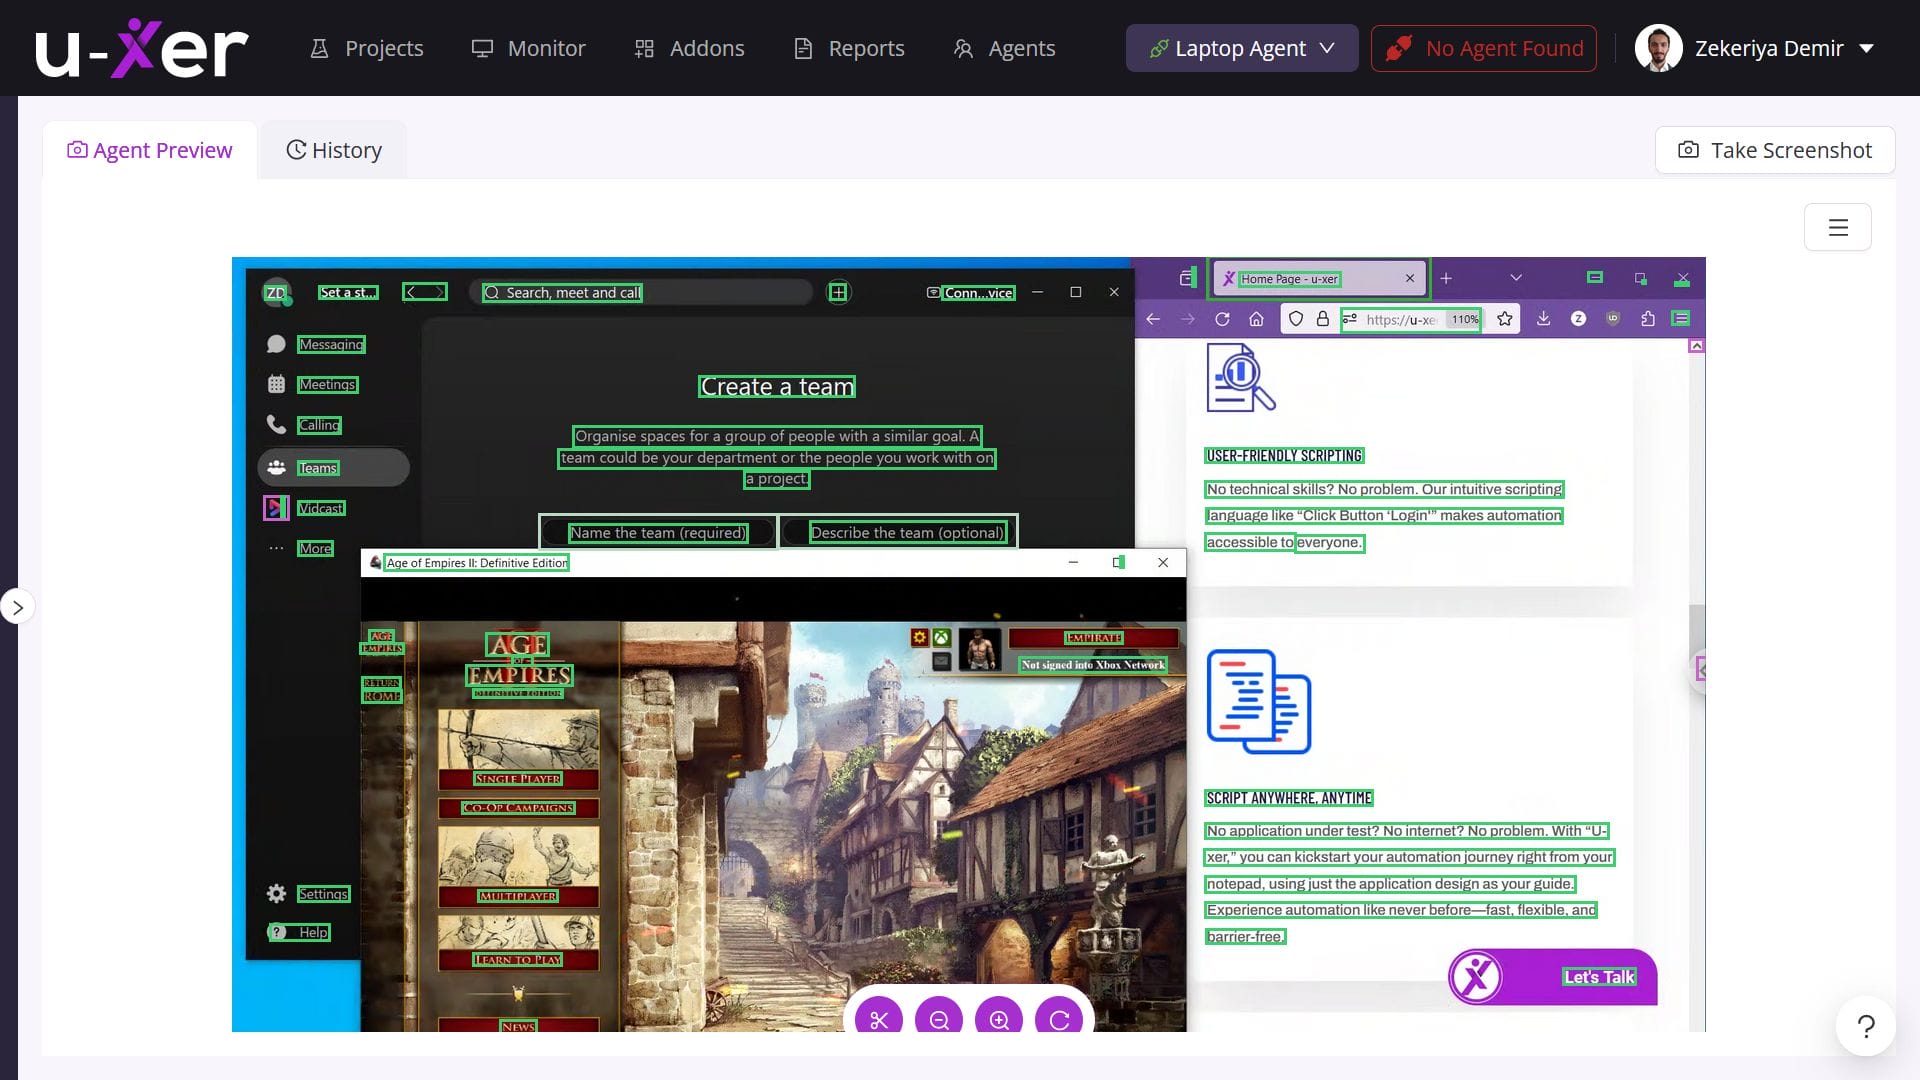Open the Laptop Agent dropdown

tap(1241, 48)
